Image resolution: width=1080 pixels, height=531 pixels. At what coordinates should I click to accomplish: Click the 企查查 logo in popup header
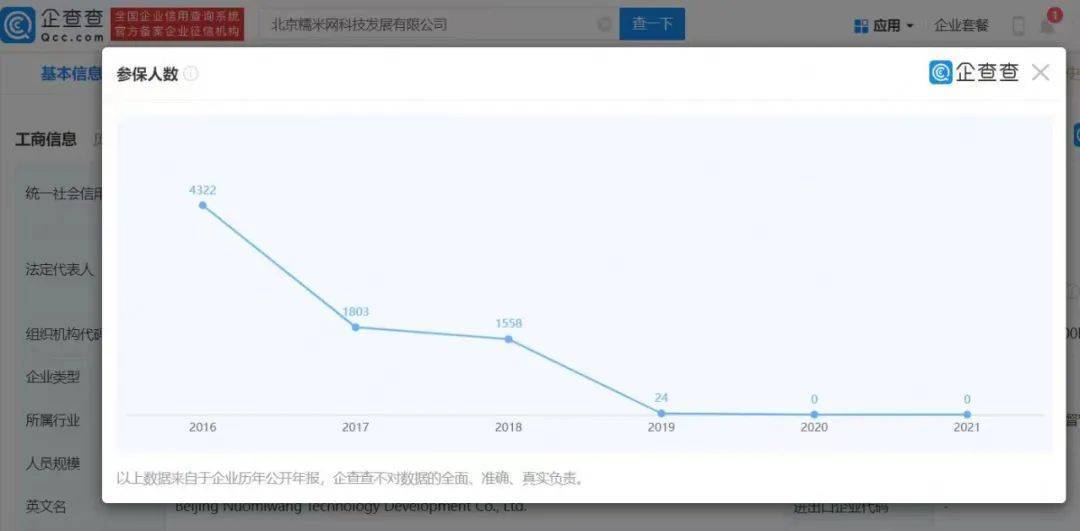973,72
